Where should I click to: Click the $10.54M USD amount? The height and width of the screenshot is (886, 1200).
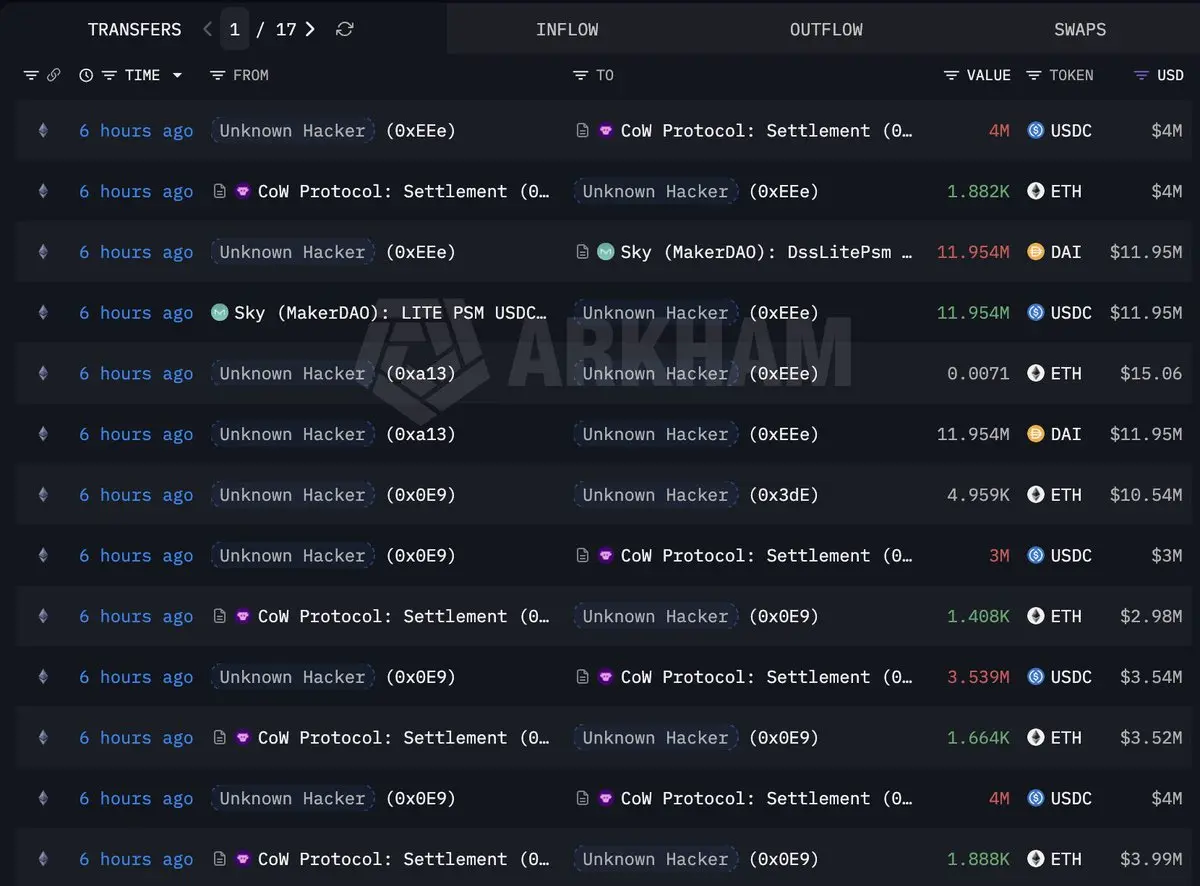coord(1146,494)
